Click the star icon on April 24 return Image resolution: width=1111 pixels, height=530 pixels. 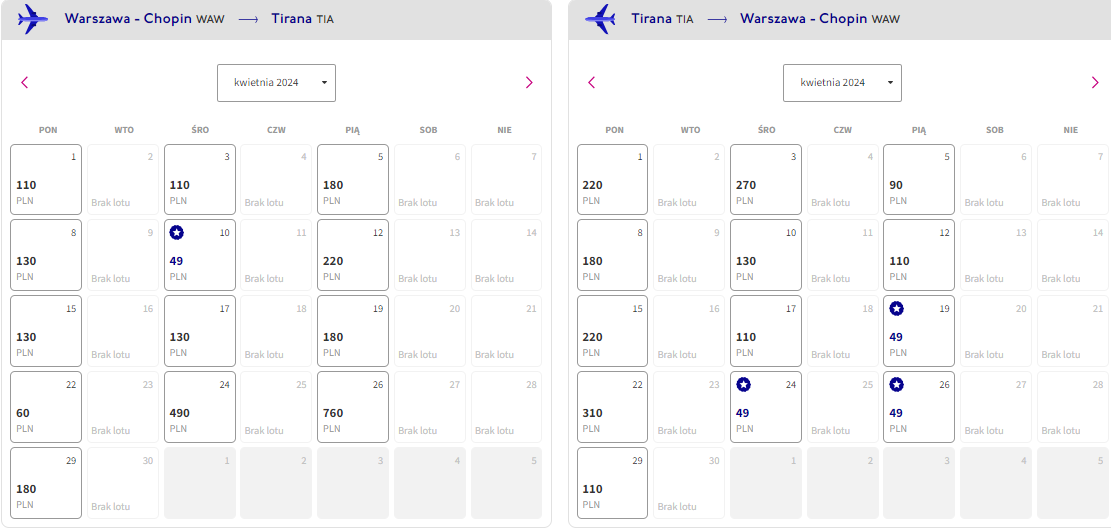point(743,385)
